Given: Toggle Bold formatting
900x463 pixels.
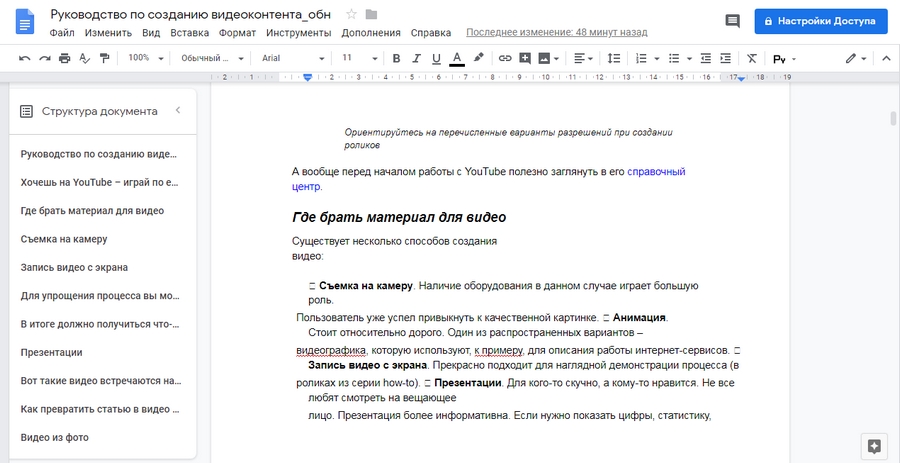Looking at the screenshot, I should [396, 58].
